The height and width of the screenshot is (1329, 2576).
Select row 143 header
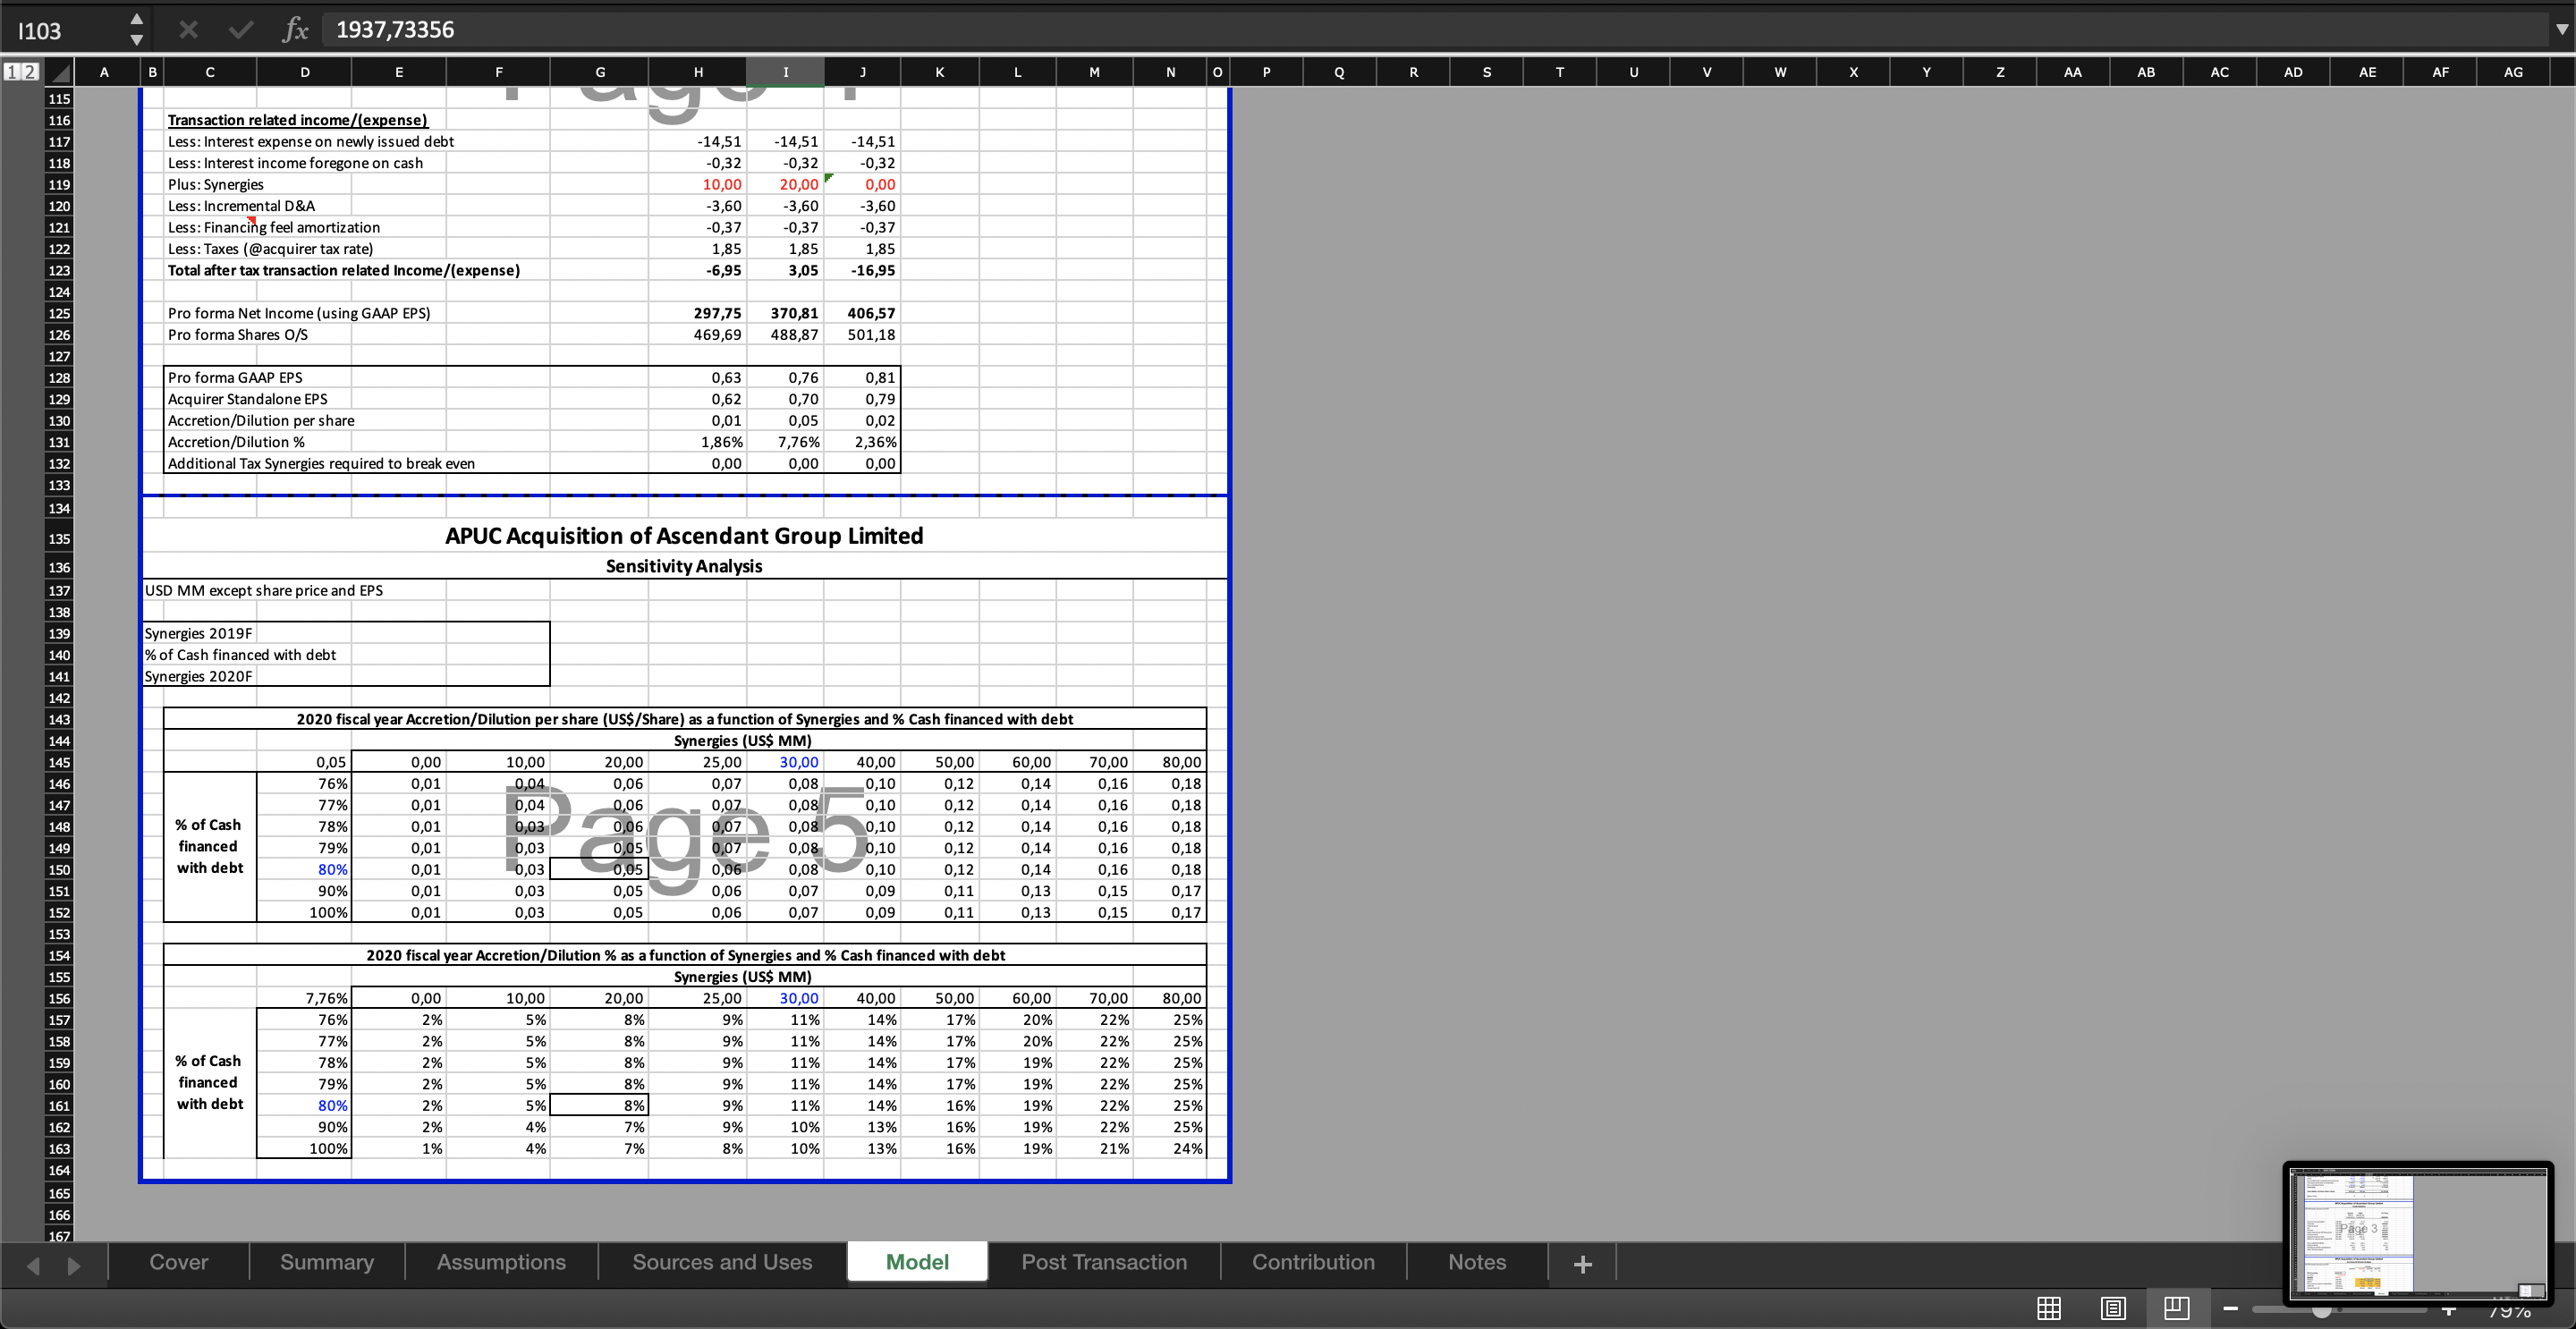click(59, 719)
